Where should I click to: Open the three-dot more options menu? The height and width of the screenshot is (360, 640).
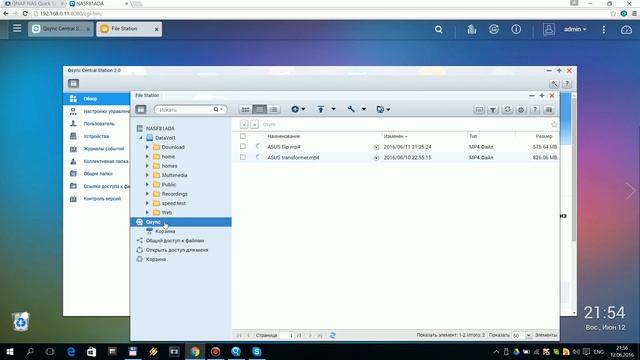(604, 29)
